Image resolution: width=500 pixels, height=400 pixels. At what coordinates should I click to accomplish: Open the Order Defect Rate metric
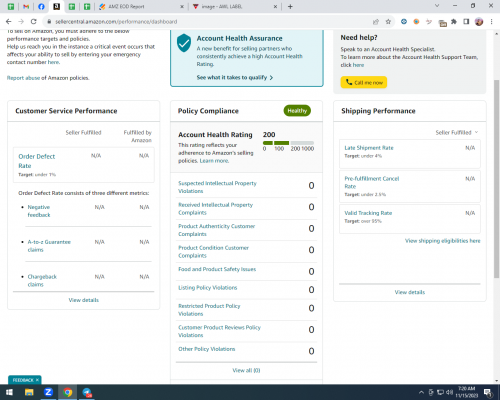[37, 161]
